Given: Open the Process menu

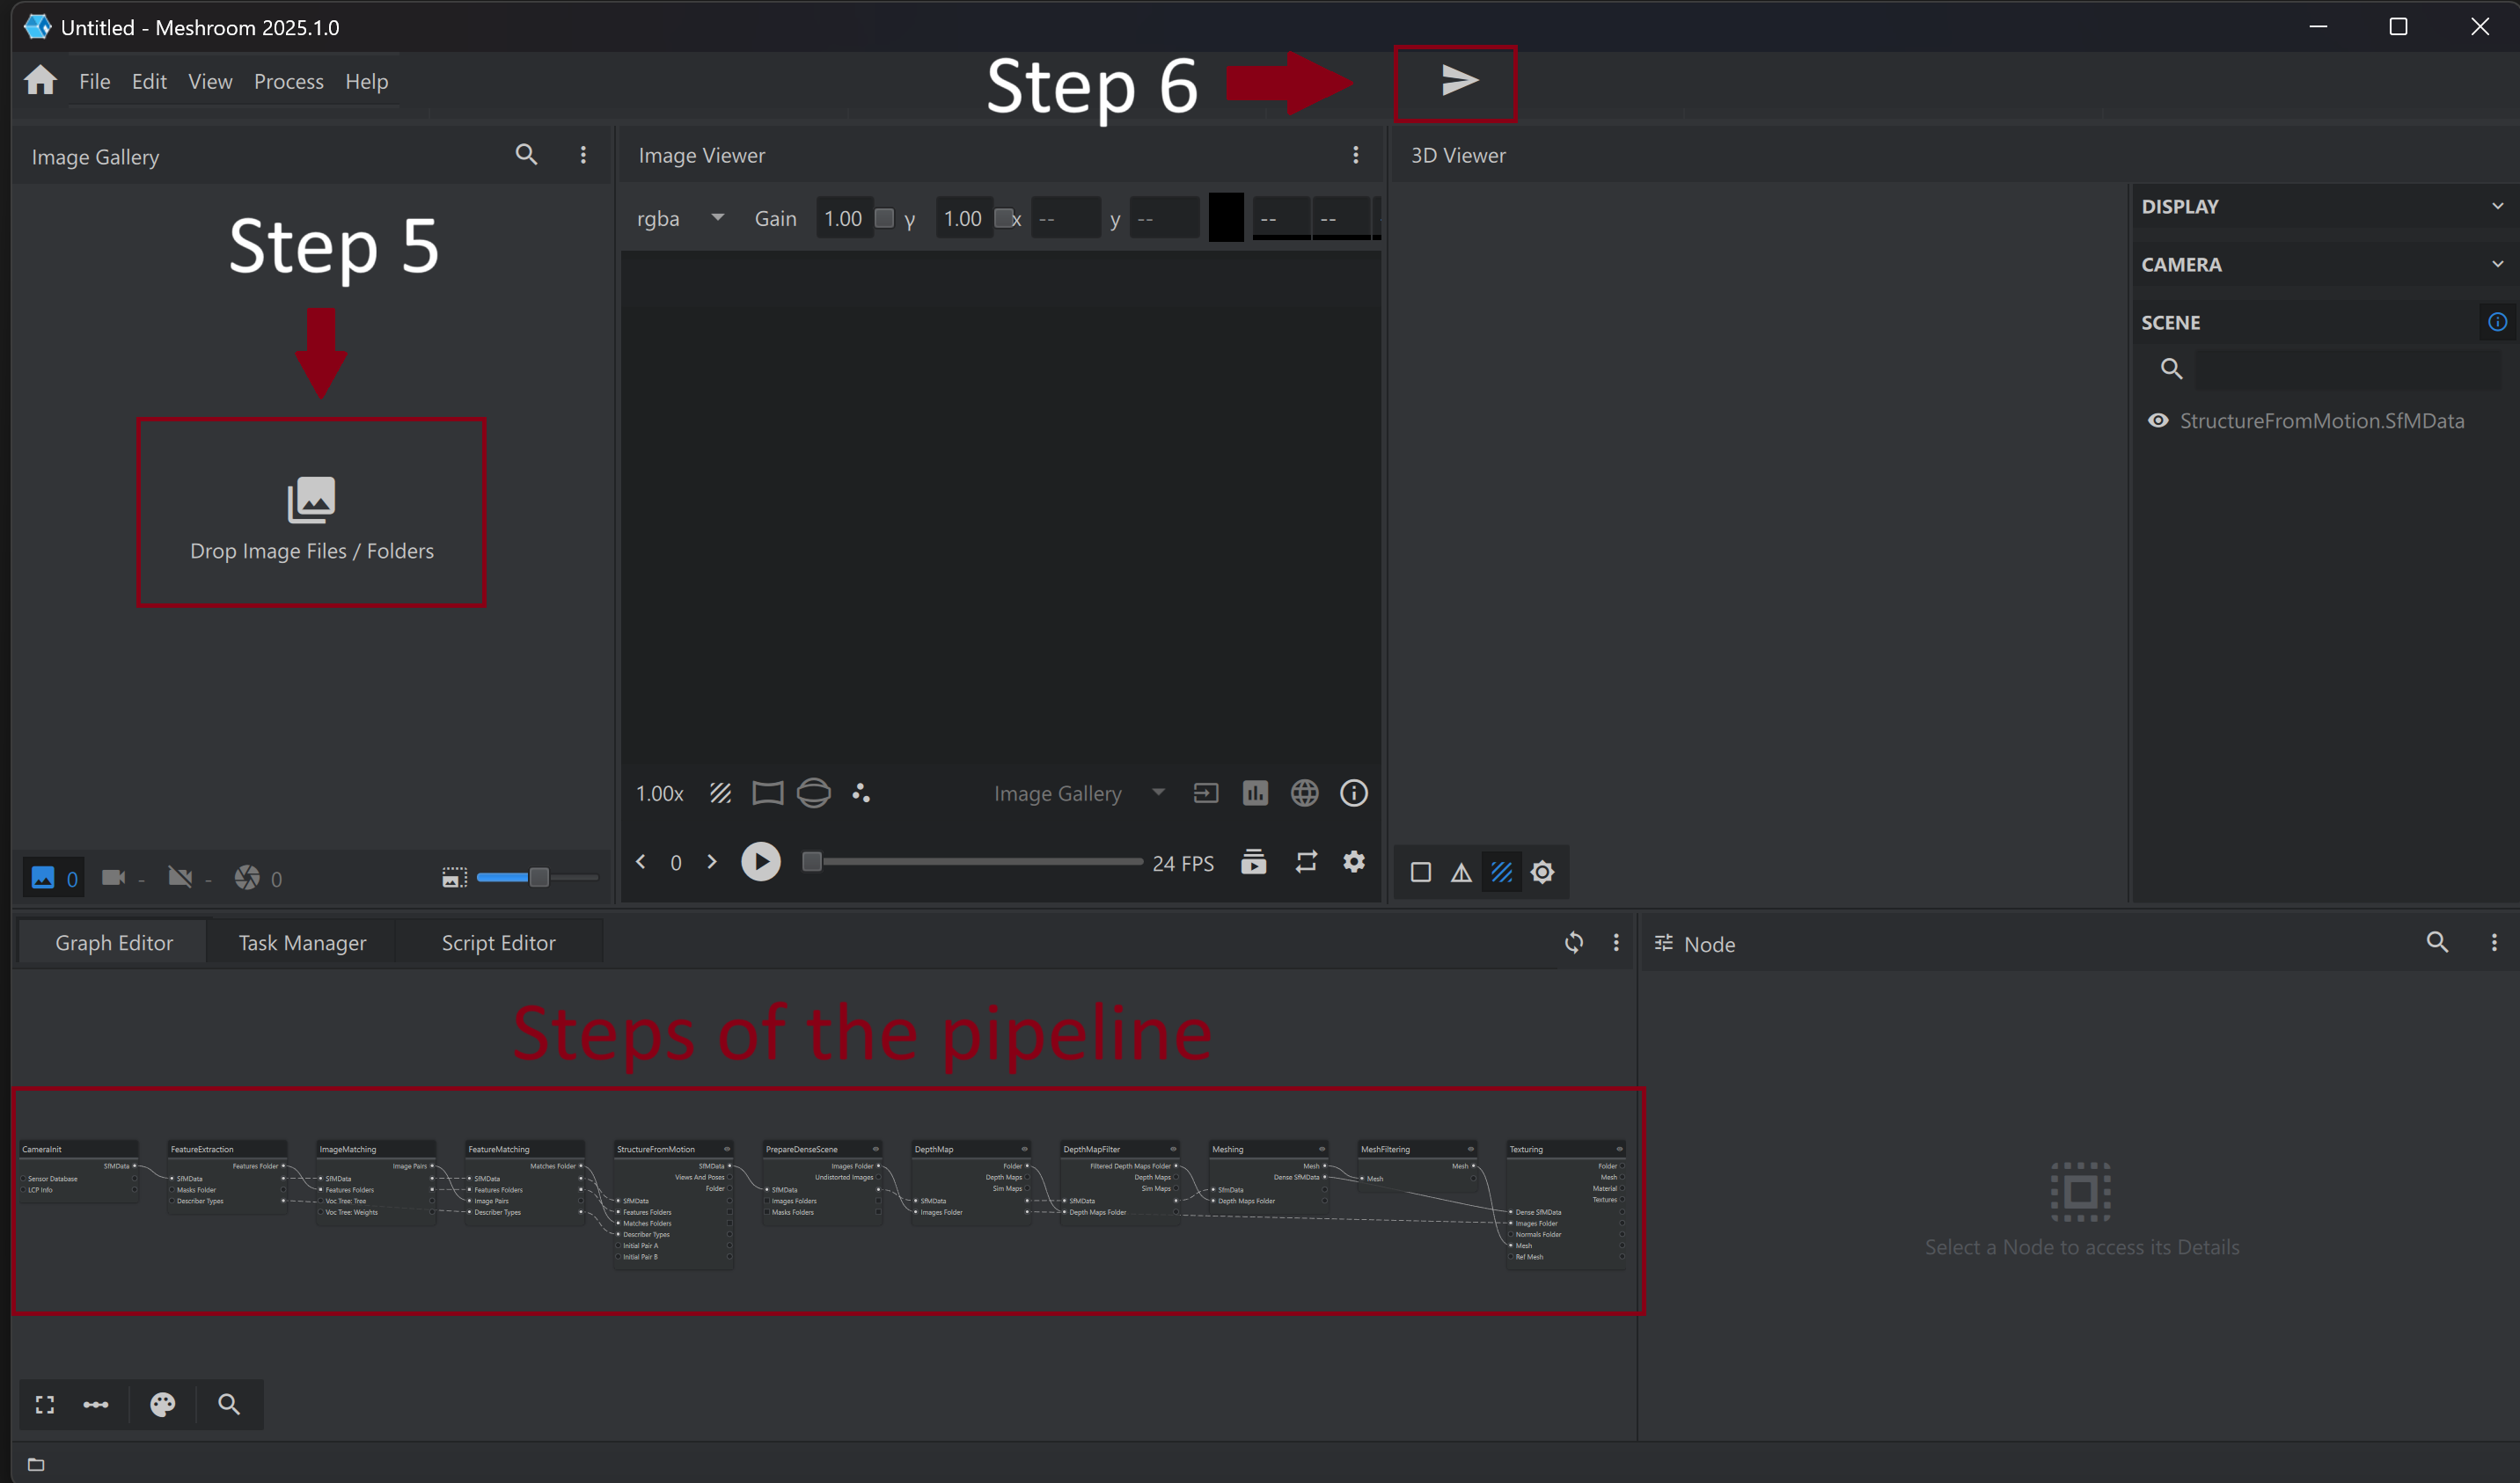Looking at the screenshot, I should [x=288, y=82].
